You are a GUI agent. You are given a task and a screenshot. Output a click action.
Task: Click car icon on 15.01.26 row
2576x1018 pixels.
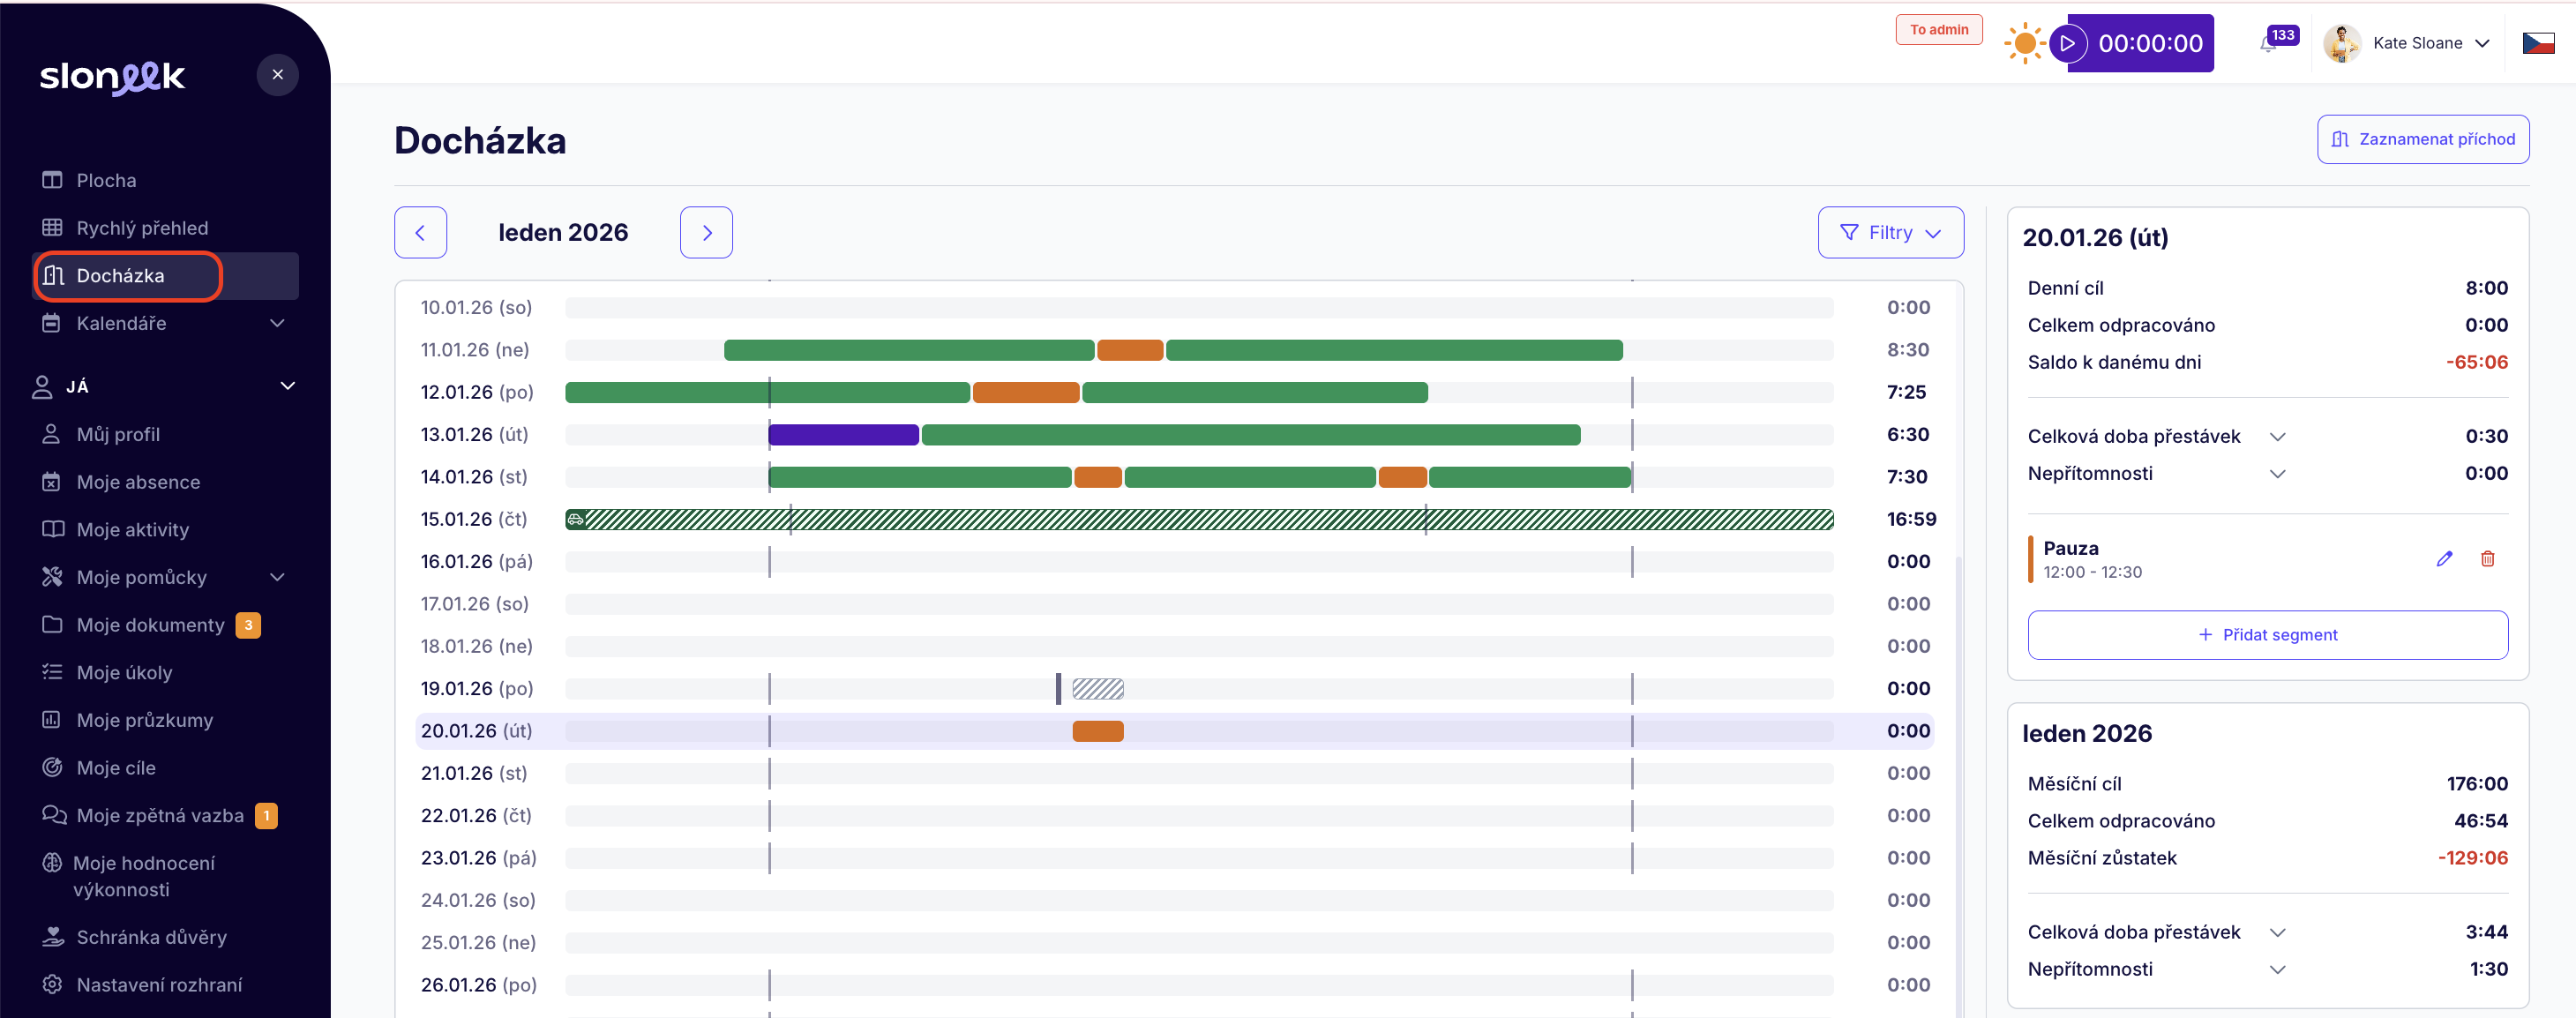575,519
